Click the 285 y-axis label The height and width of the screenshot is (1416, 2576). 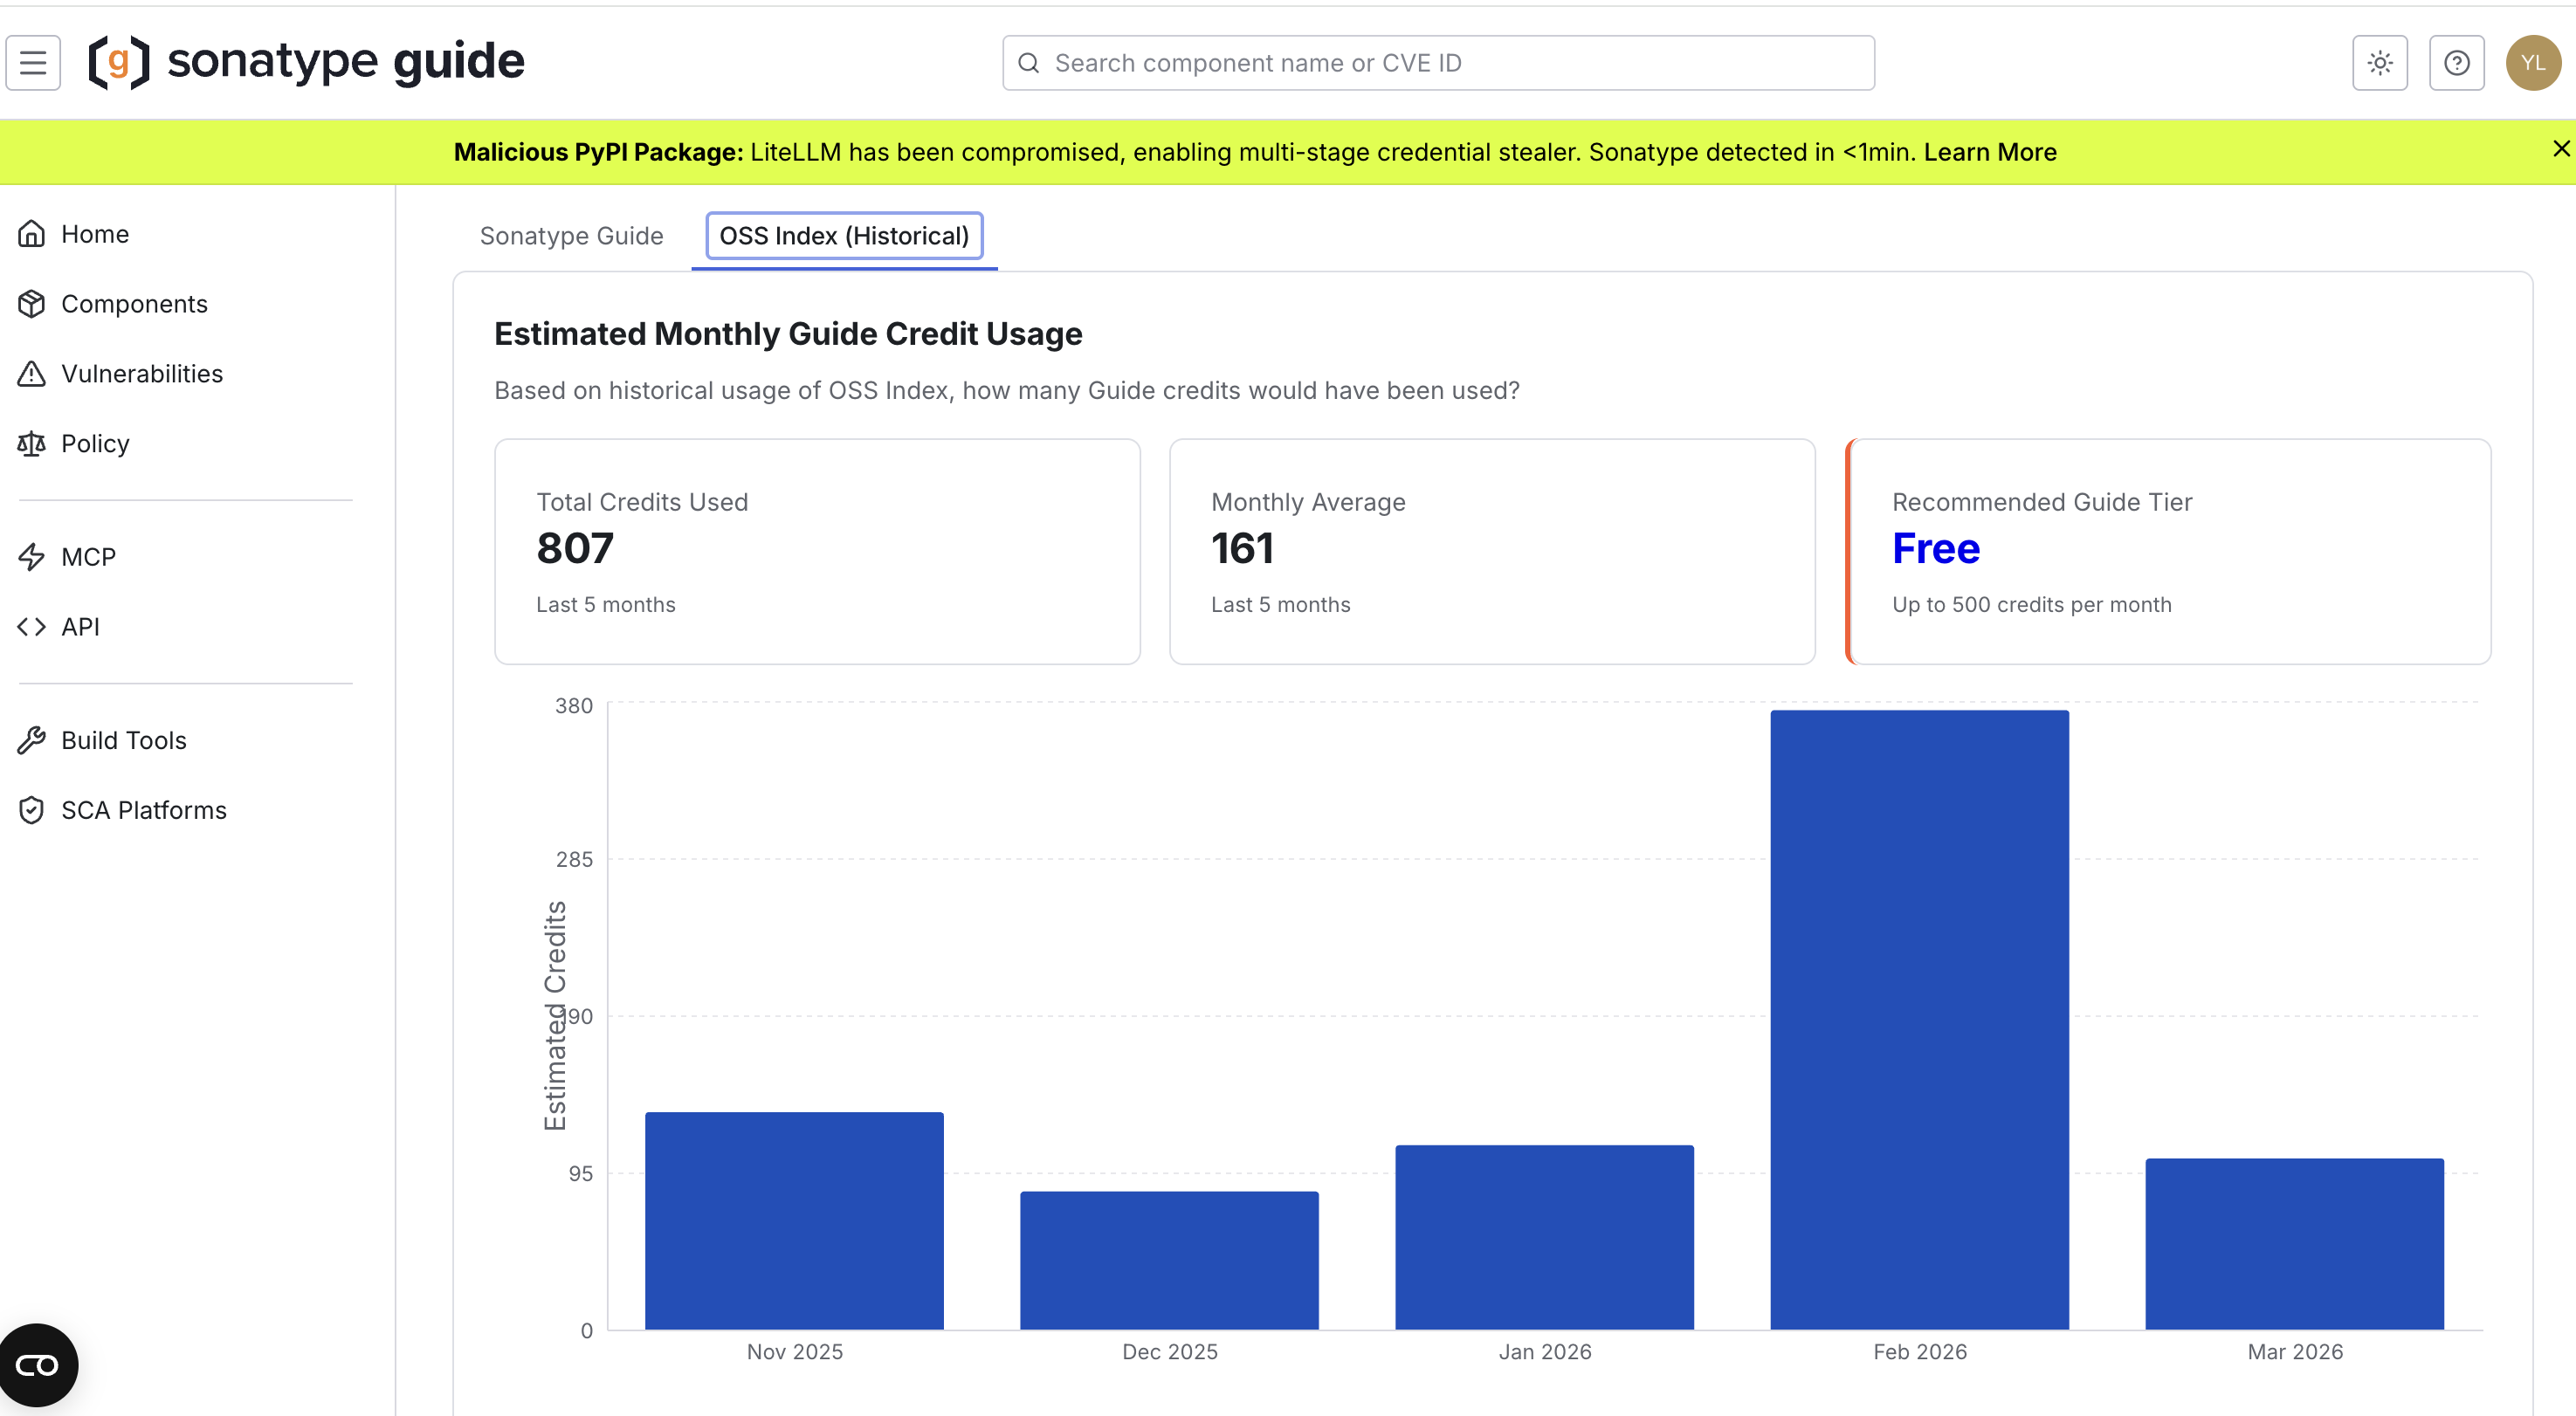(x=574, y=860)
